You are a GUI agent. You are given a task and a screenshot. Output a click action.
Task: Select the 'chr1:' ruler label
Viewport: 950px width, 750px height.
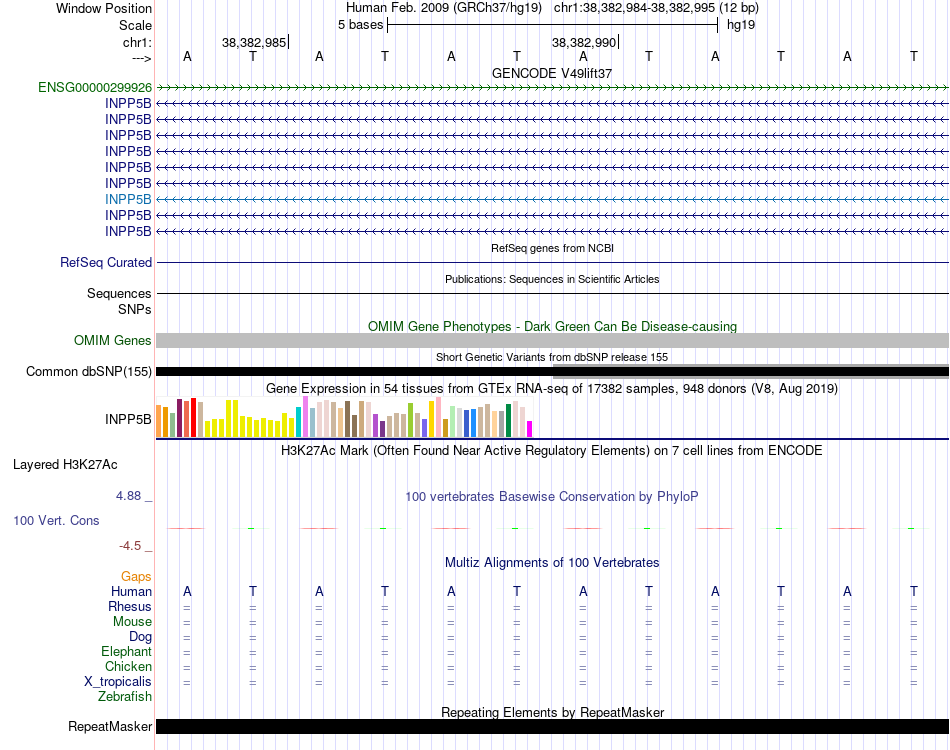(x=137, y=42)
